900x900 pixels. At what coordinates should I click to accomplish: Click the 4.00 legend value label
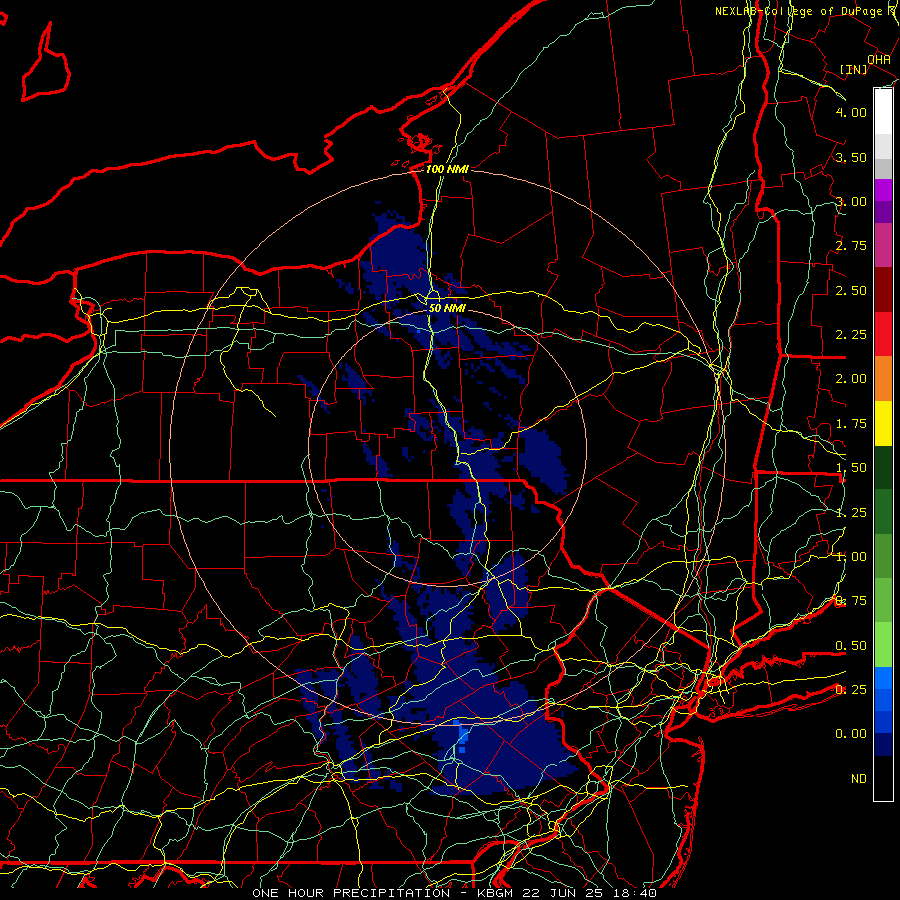pyautogui.click(x=851, y=112)
